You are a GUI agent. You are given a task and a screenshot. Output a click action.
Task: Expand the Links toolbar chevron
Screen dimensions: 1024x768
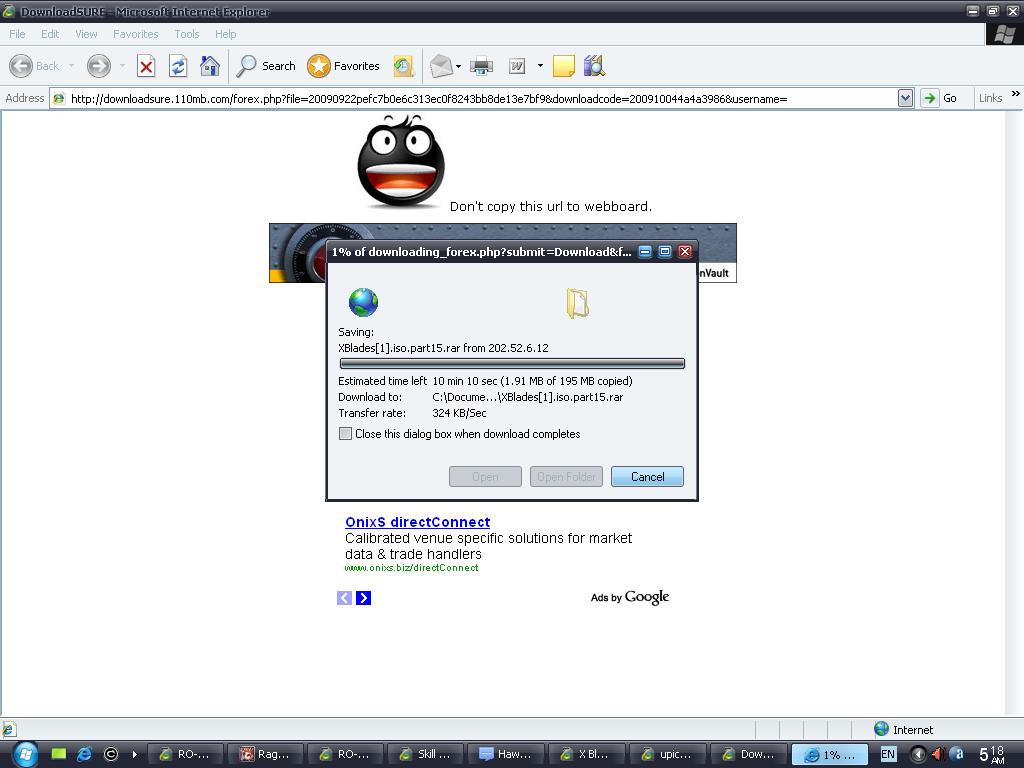1016,94
